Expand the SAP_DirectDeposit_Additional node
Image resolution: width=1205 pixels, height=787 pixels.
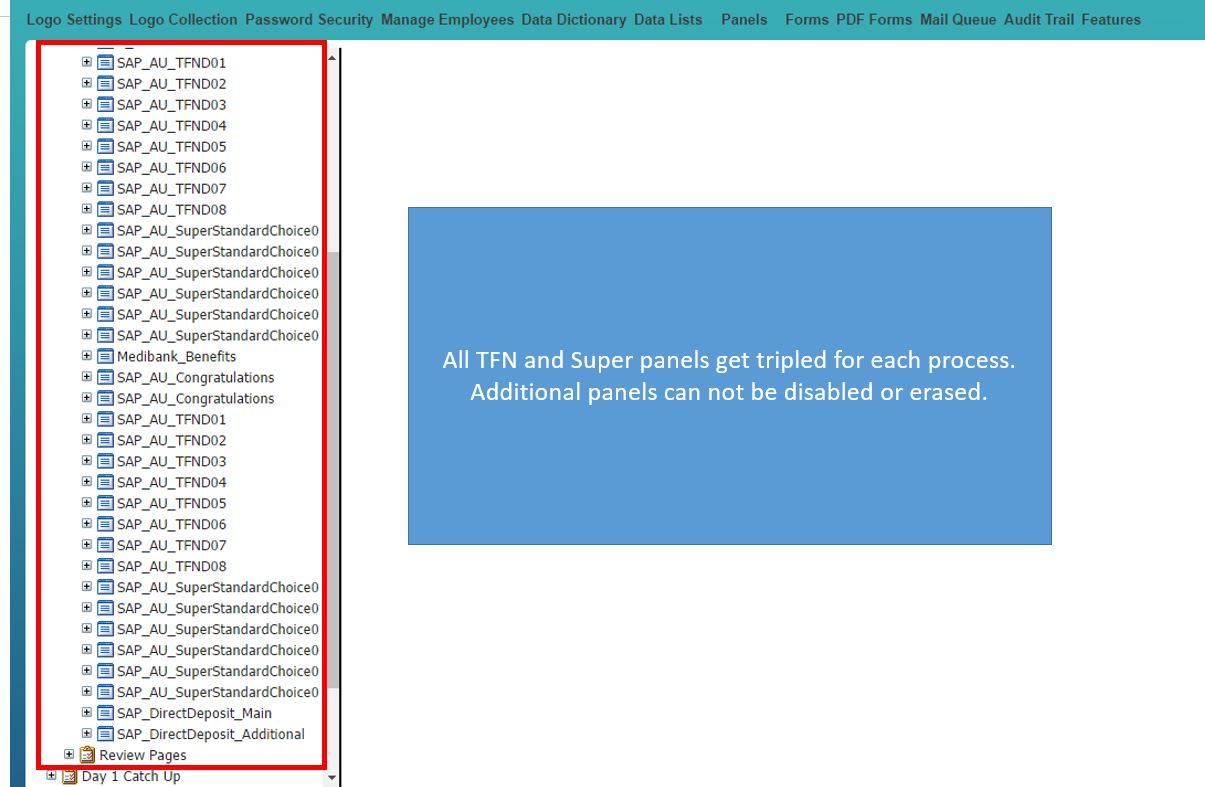click(87, 734)
